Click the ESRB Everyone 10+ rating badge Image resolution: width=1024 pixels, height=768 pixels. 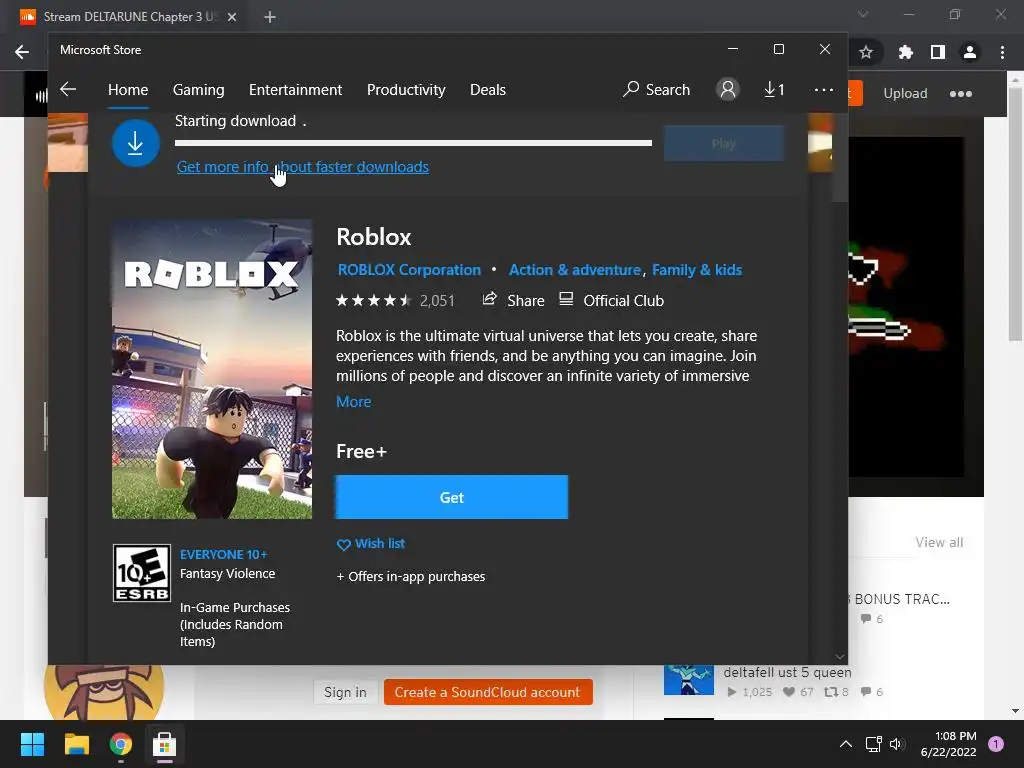(x=142, y=573)
